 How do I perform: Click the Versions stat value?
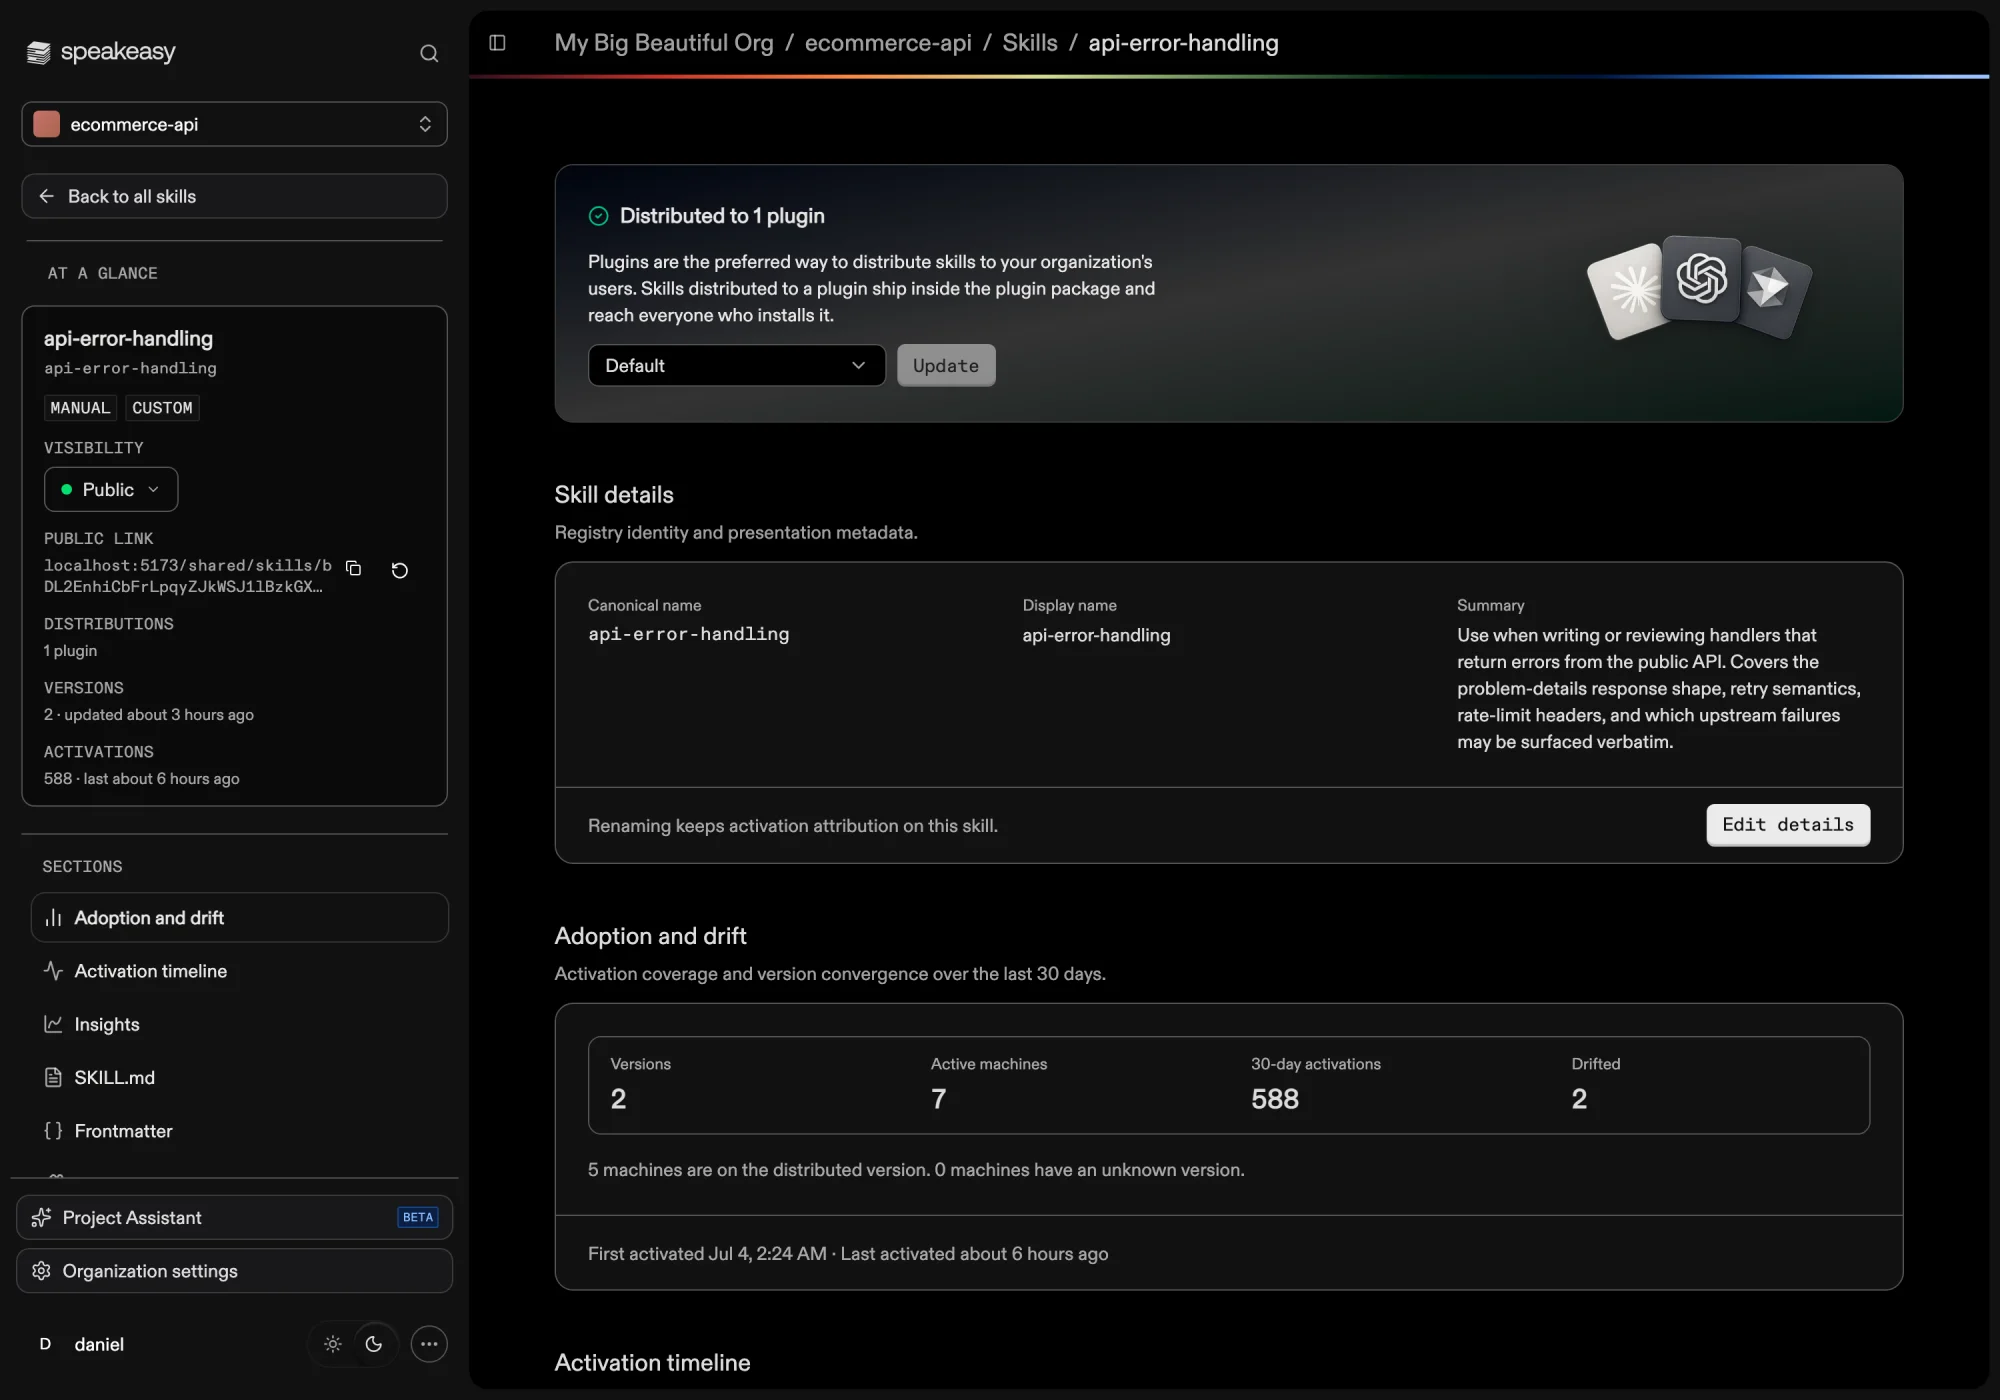tap(619, 1099)
